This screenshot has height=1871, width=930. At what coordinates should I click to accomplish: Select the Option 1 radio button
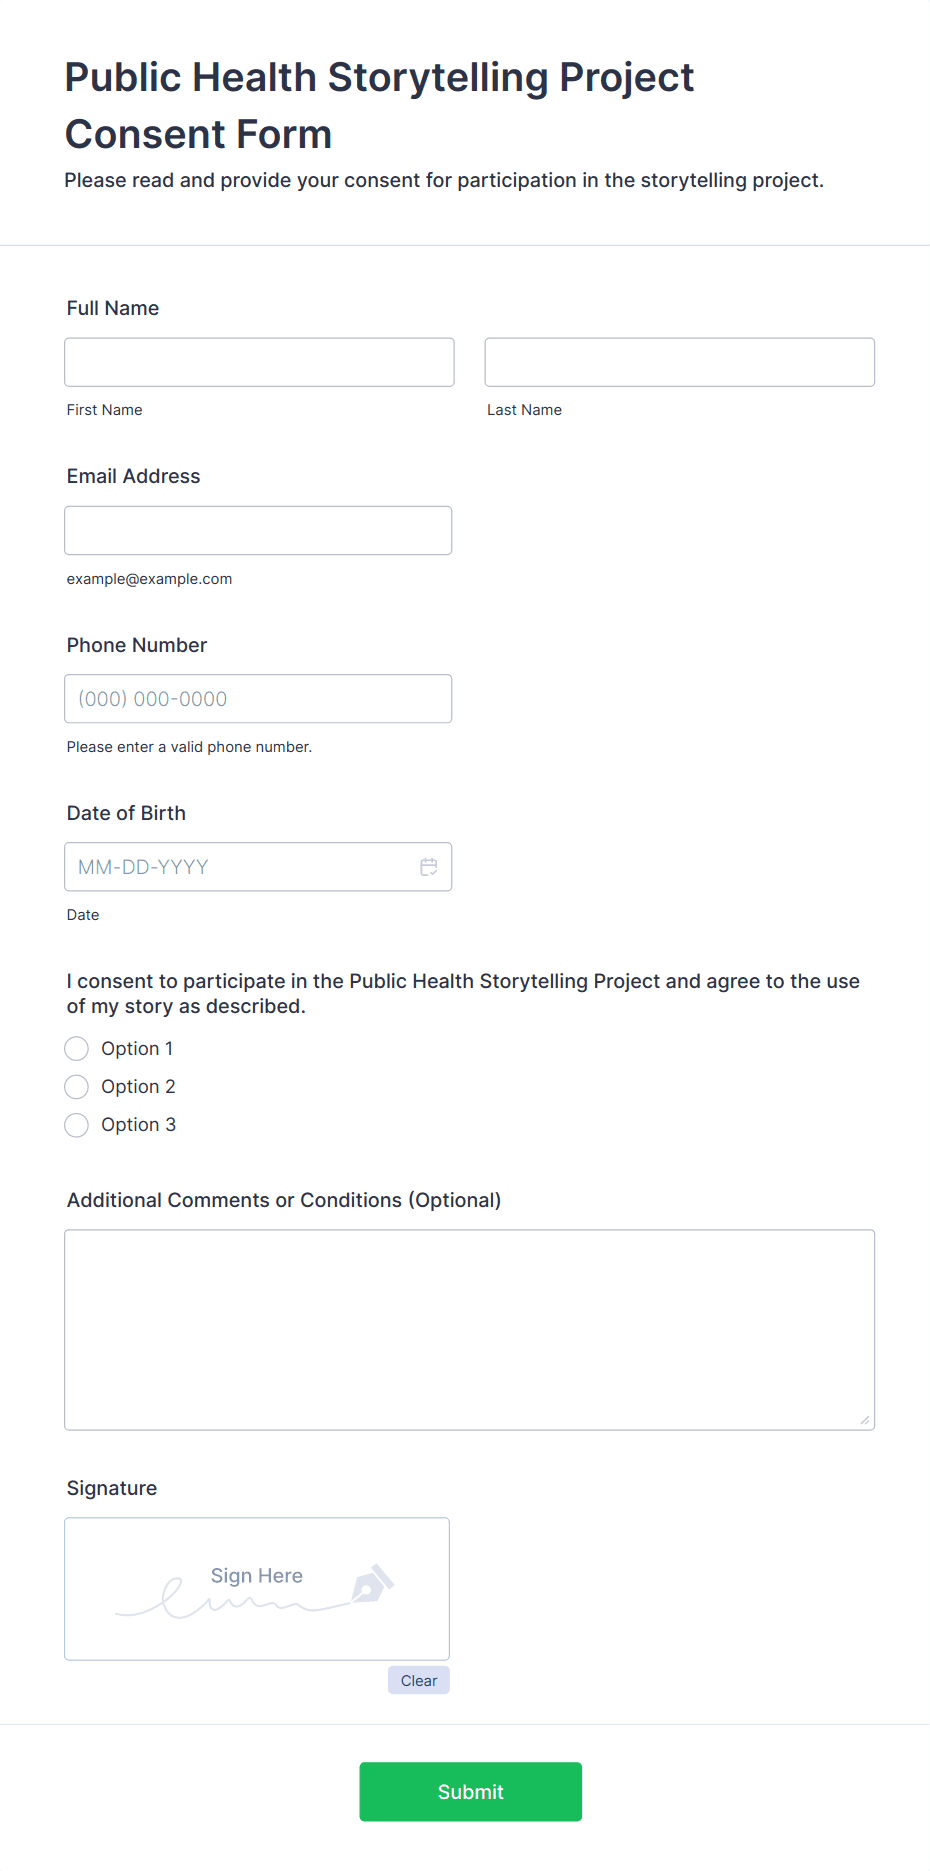[x=77, y=1049]
